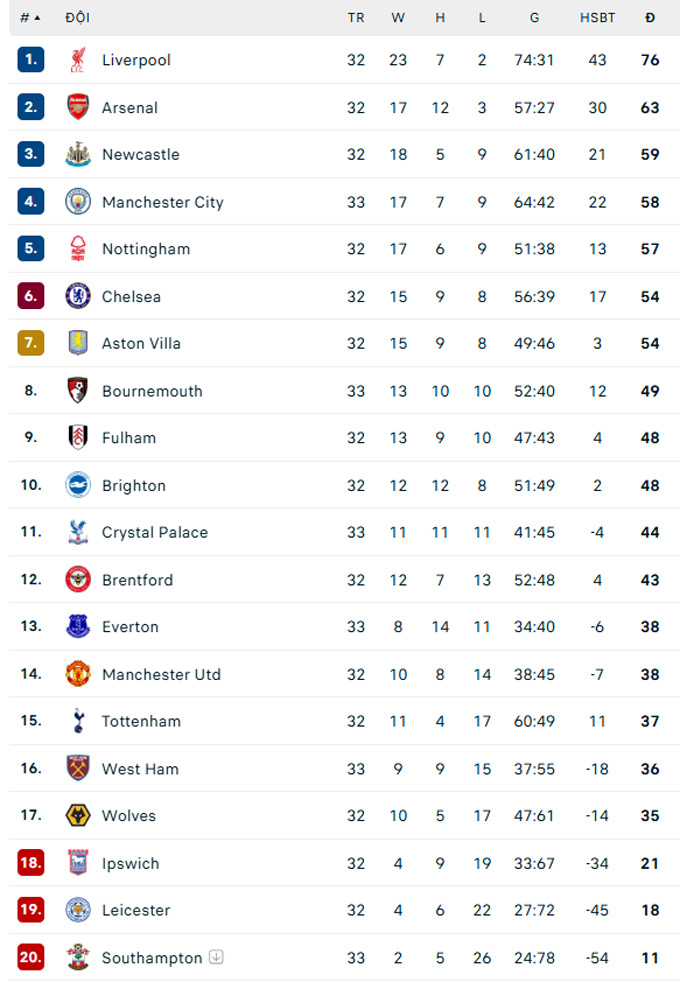Viewport: 680px width, 982px height.
Task: Click the Arsenal club crest icon
Action: pyautogui.click(x=78, y=107)
